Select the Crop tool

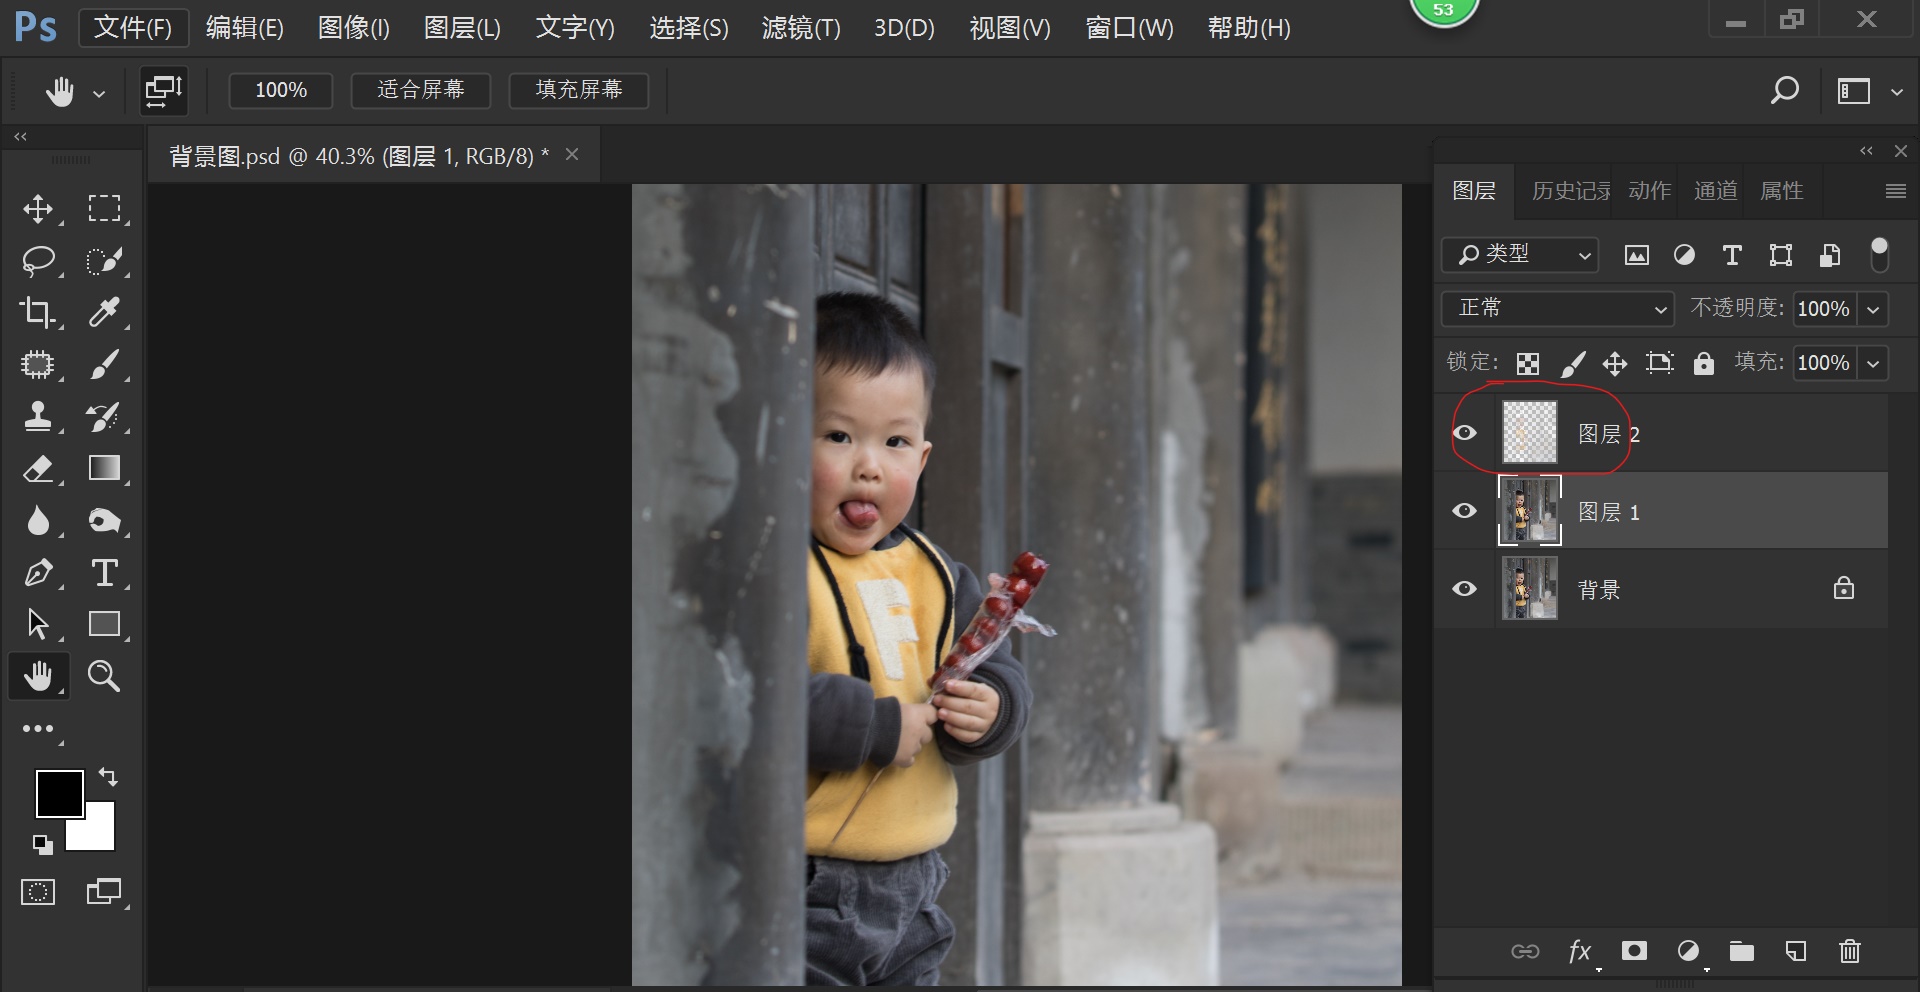38,313
